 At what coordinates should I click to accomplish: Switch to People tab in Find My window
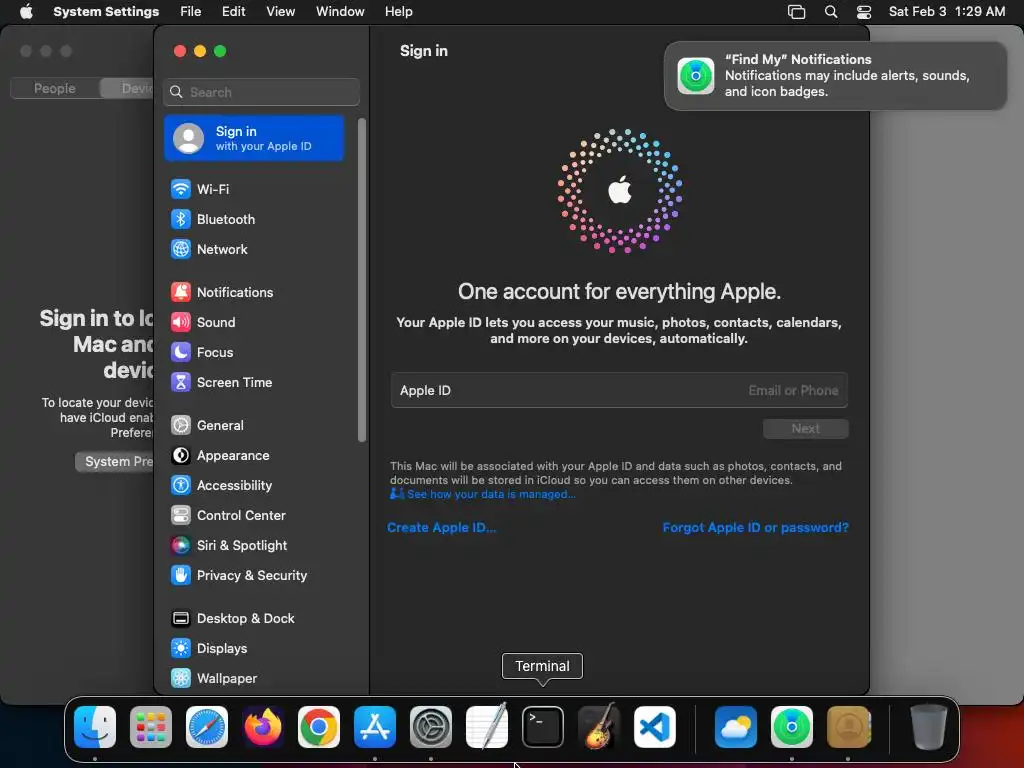(x=55, y=88)
